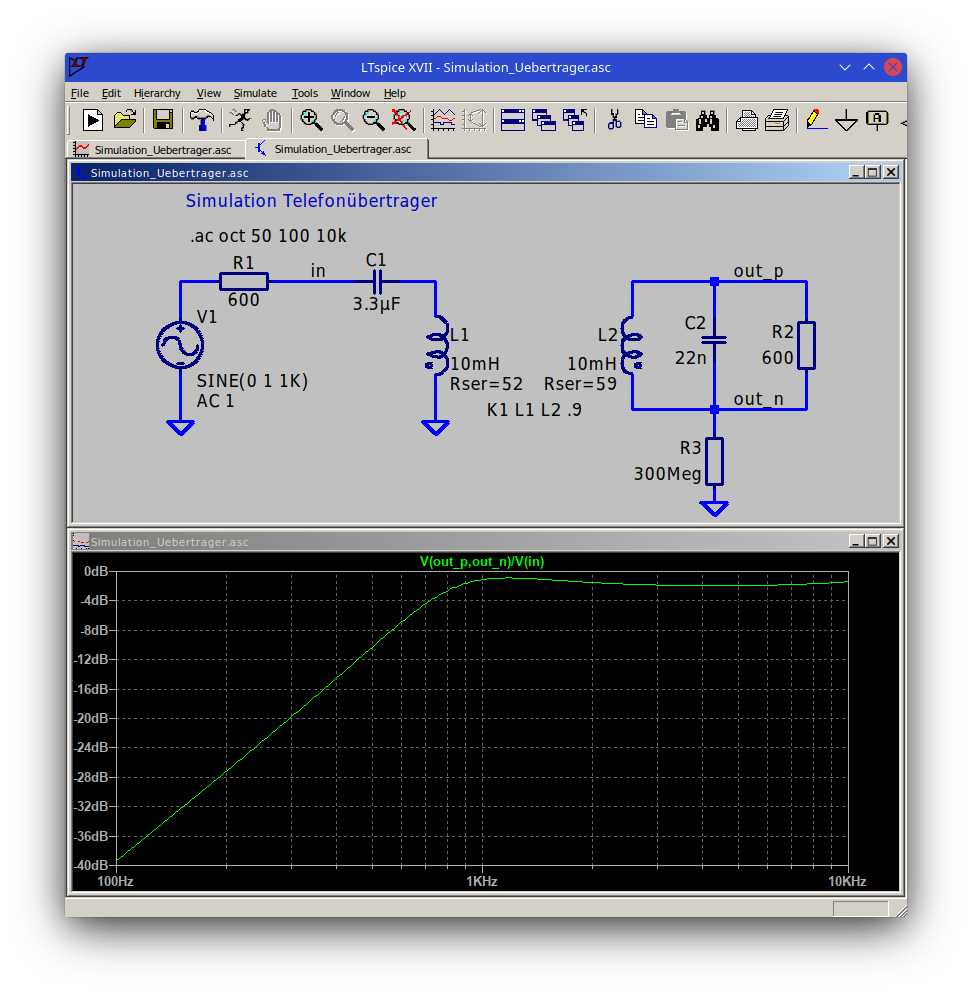Click the Pick Visible Traces waveform icon
Image resolution: width=972 pixels, height=994 pixels.
(443, 120)
